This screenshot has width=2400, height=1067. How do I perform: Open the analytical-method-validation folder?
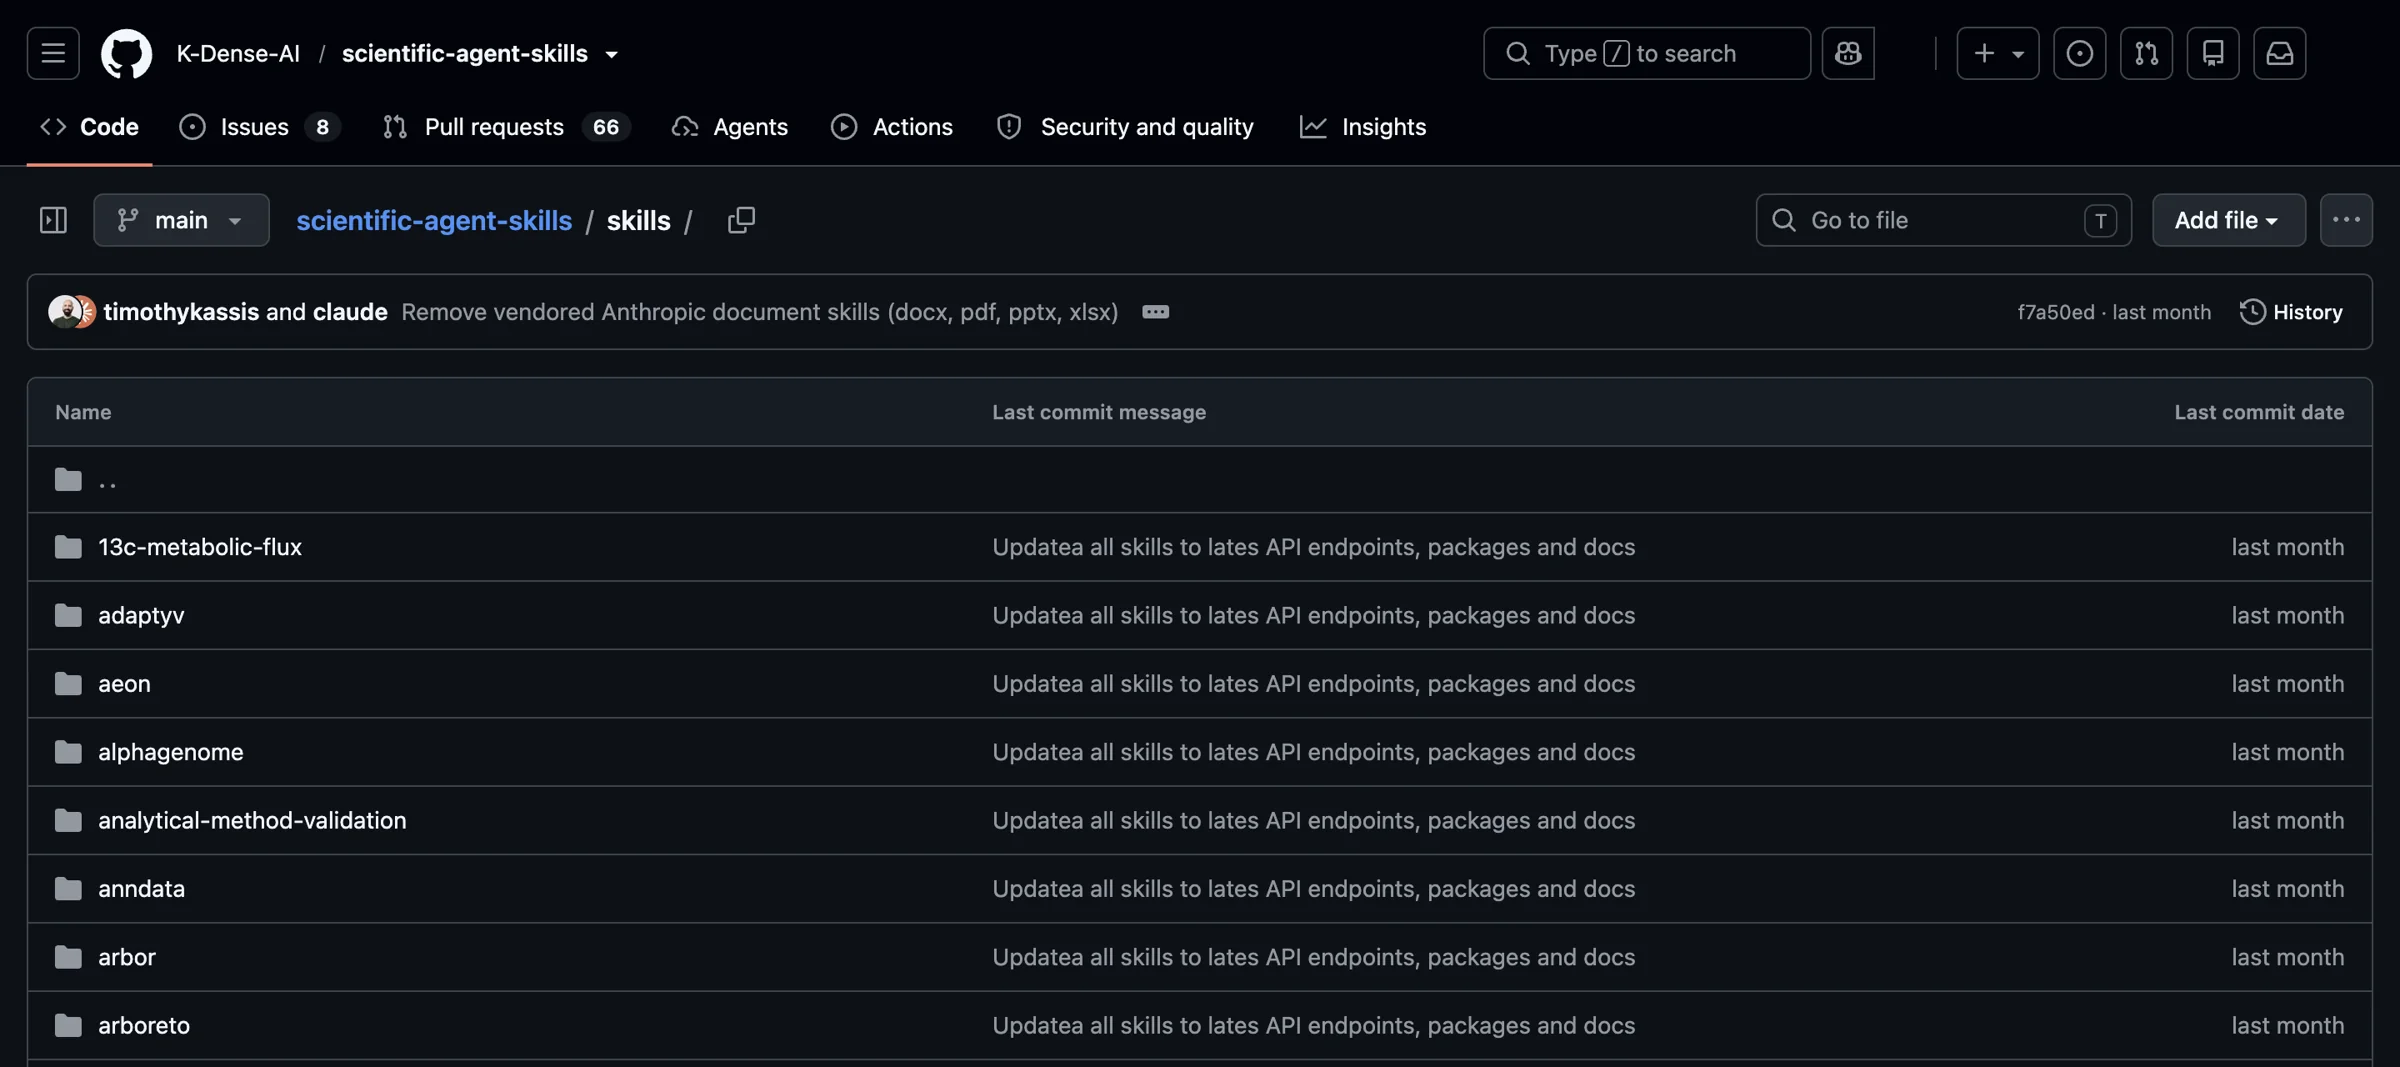[x=252, y=820]
